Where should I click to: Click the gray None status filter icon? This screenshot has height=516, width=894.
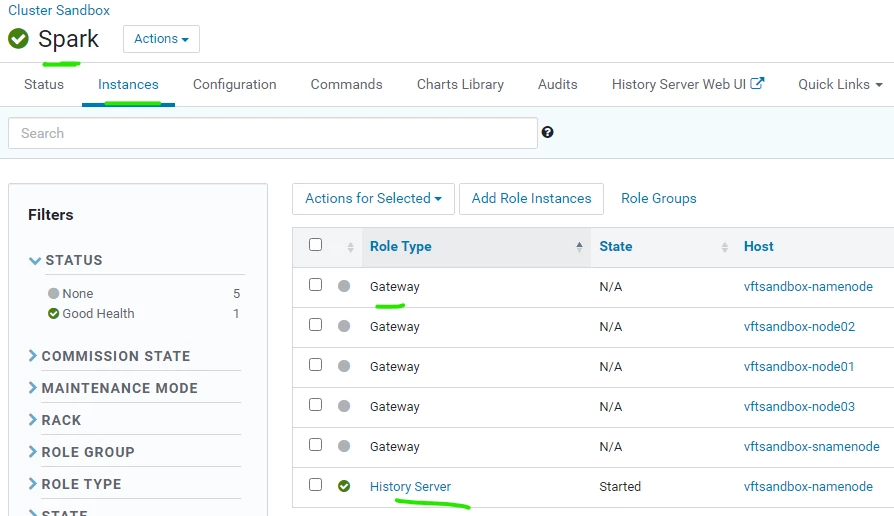pos(54,293)
